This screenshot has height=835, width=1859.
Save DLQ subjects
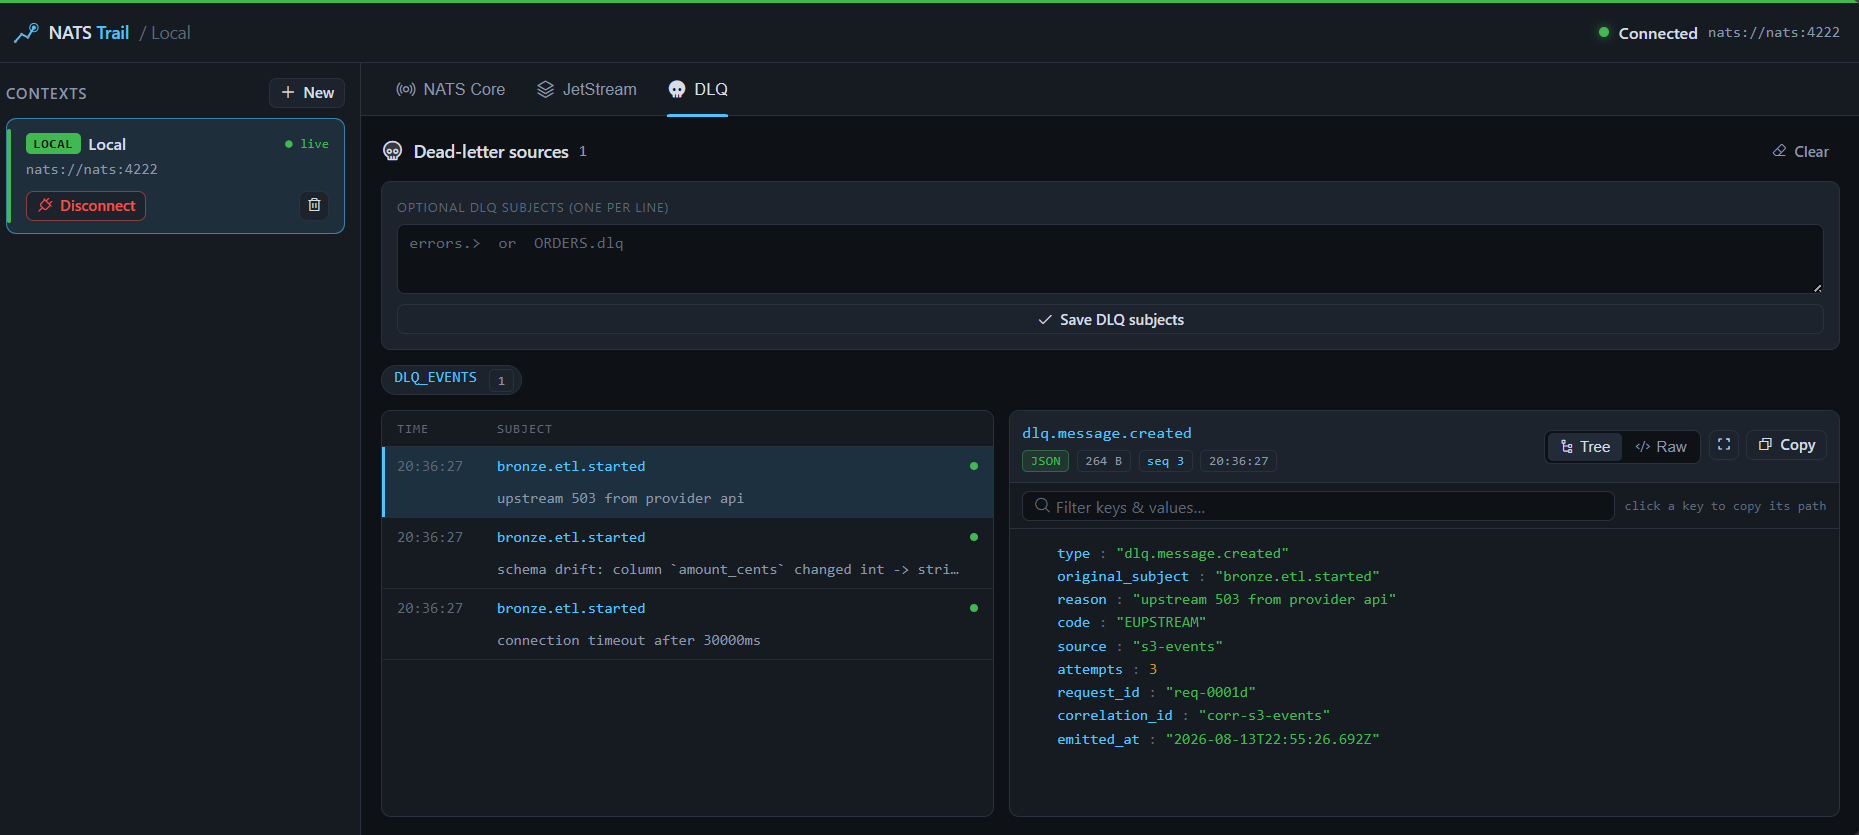pyautogui.click(x=1110, y=320)
